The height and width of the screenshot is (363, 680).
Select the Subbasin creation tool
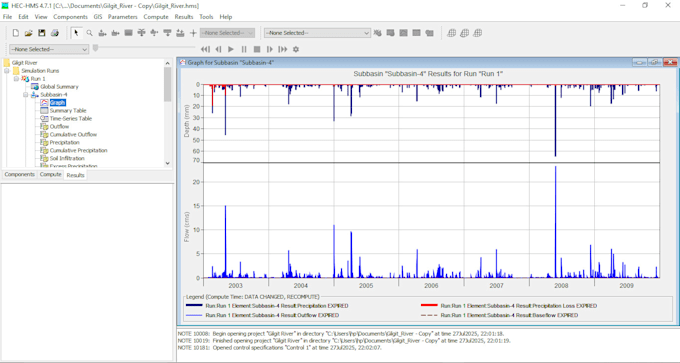click(x=102, y=33)
